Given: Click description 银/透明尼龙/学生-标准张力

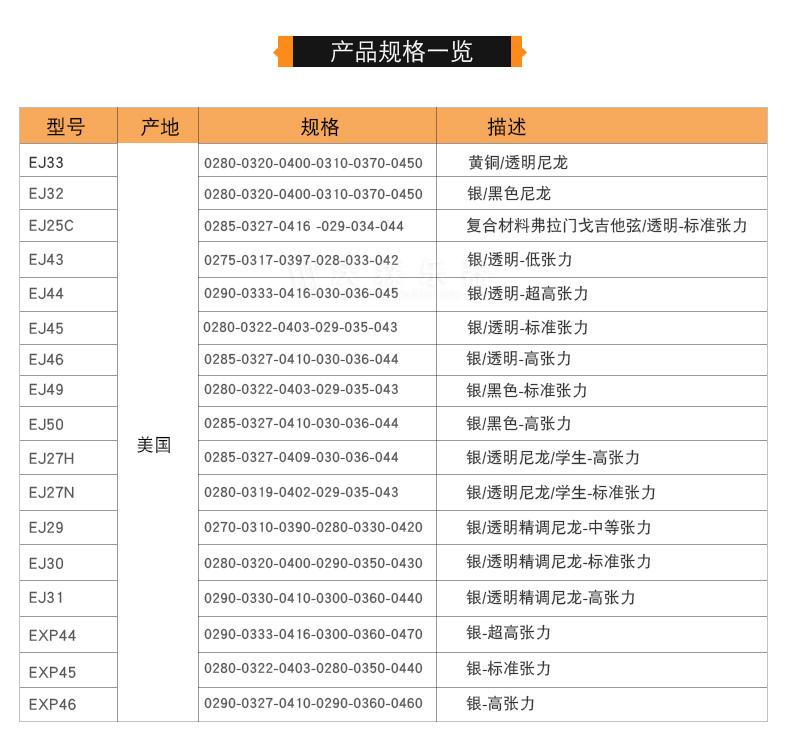Looking at the screenshot, I should (561, 492).
